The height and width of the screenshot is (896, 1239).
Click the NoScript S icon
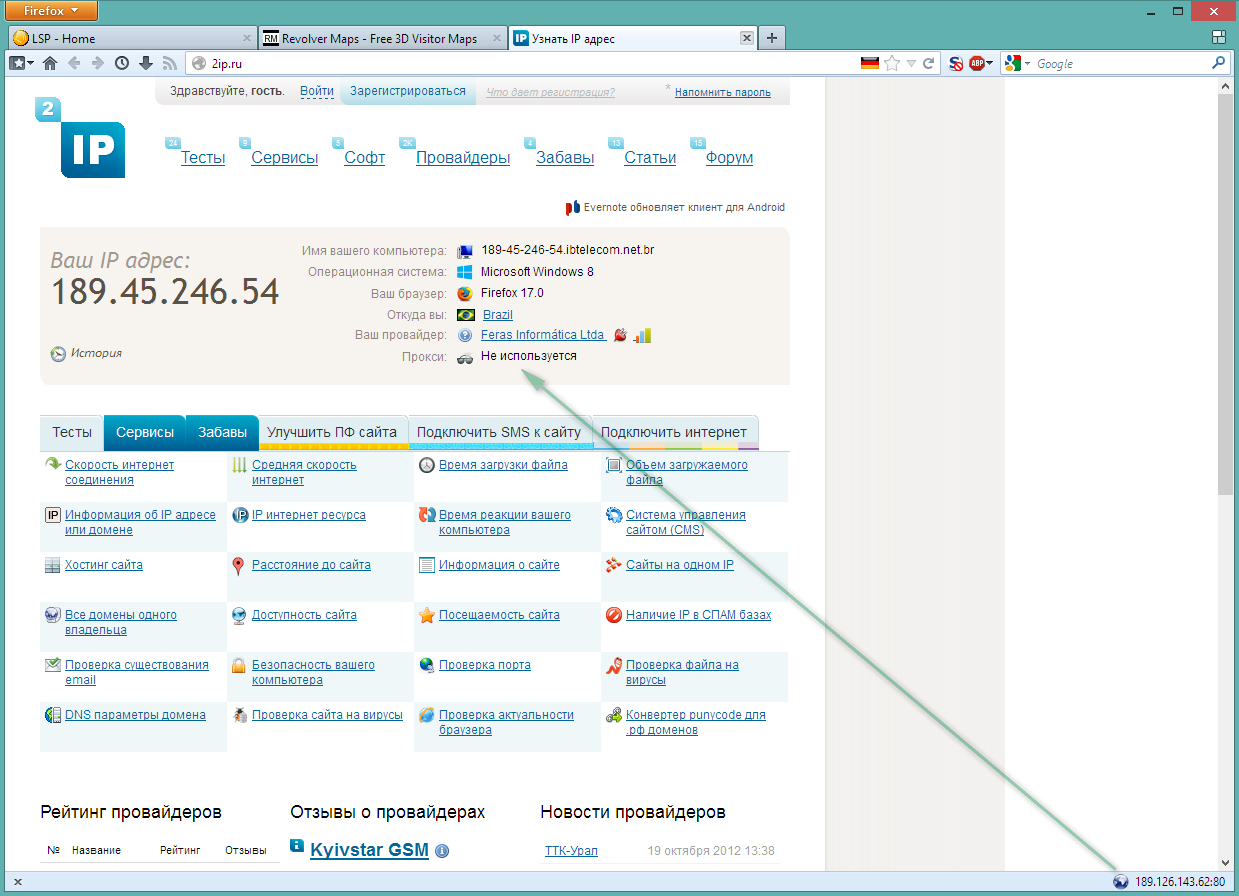point(956,63)
